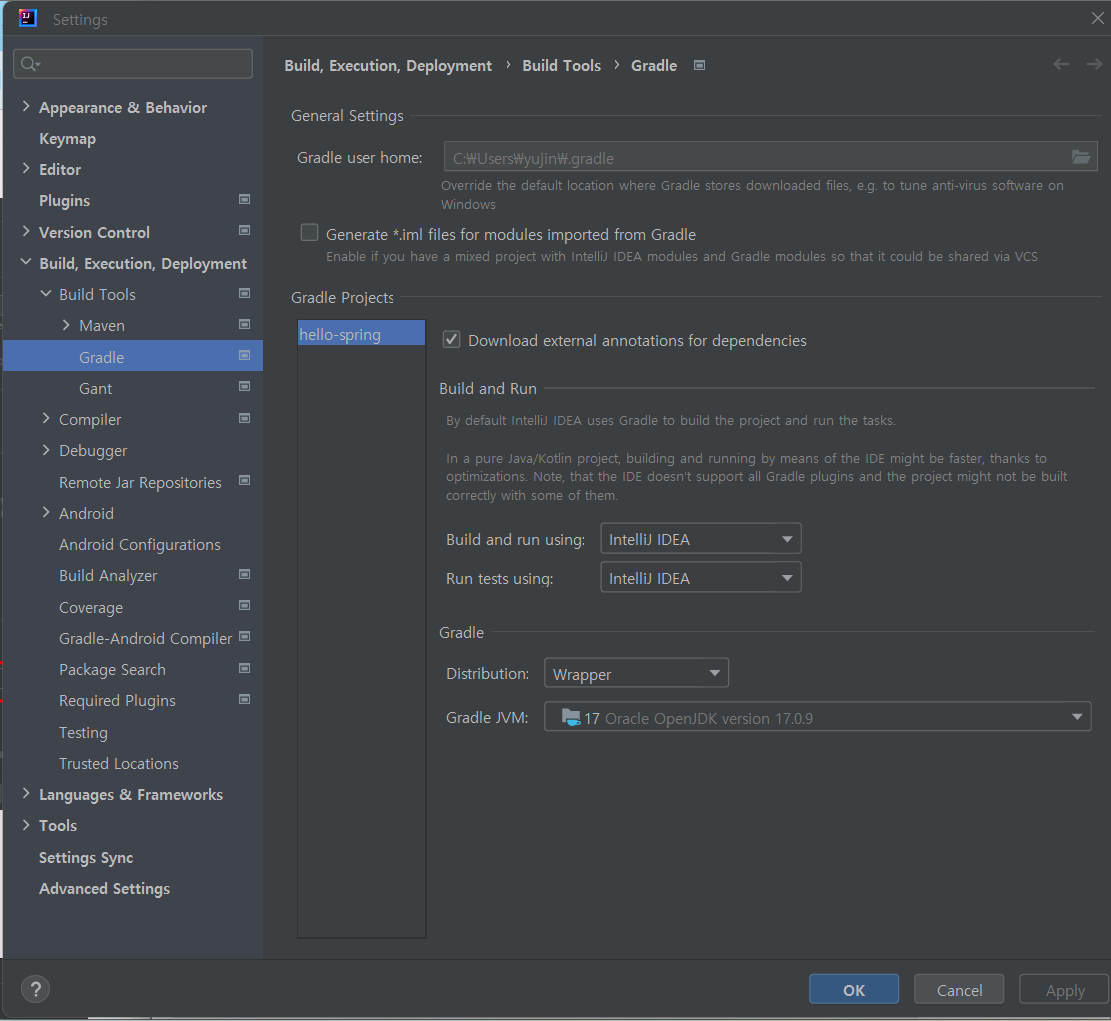1111x1021 pixels.
Task: Click the OK button
Action: [x=854, y=989]
